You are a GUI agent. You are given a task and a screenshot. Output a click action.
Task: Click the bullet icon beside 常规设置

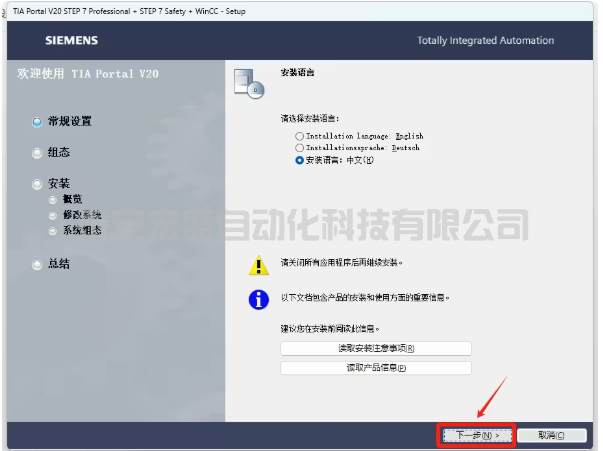(x=38, y=122)
